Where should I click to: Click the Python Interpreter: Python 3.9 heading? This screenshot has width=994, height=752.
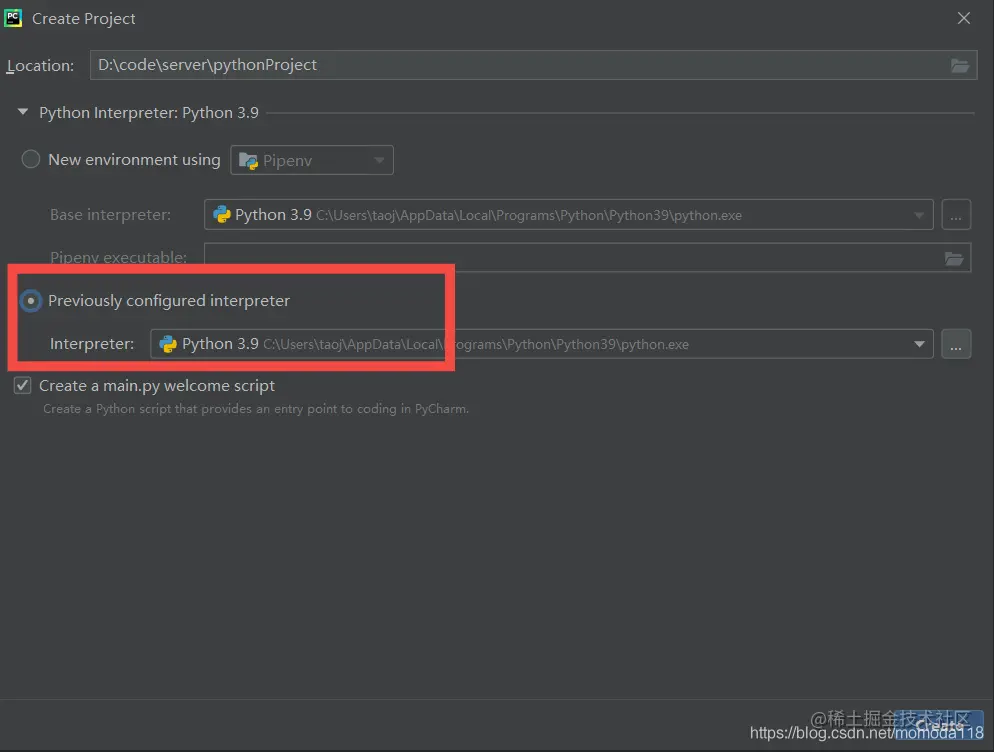pyautogui.click(x=149, y=113)
